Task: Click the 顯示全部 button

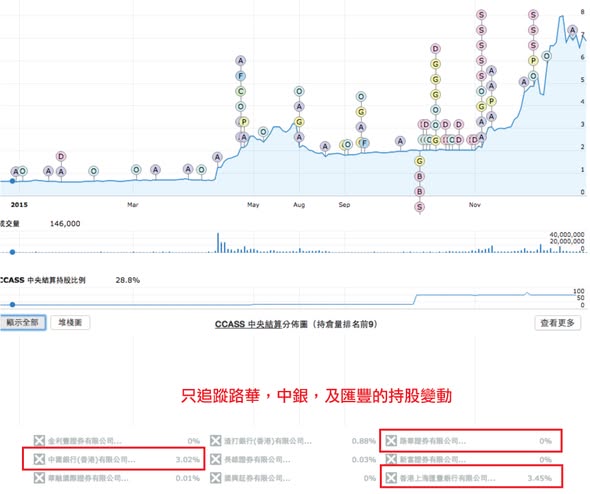Action: tap(23, 322)
